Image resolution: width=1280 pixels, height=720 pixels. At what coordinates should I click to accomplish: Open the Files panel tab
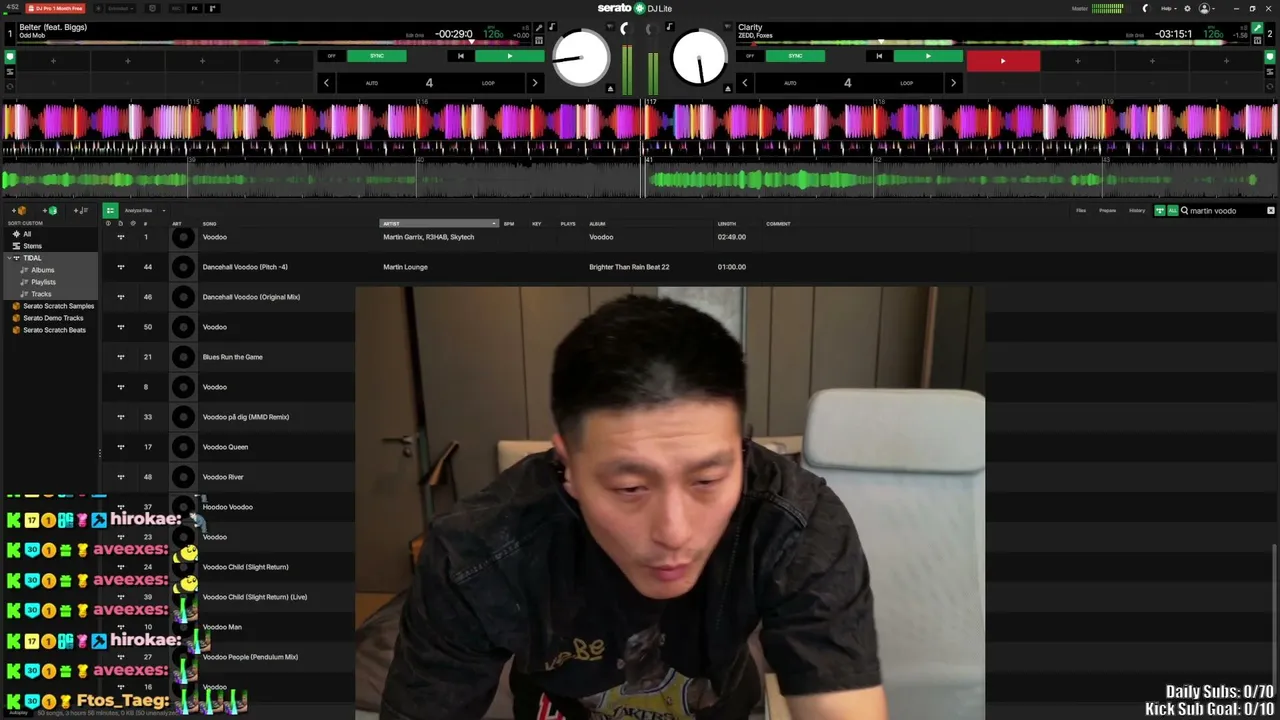pyautogui.click(x=1081, y=211)
